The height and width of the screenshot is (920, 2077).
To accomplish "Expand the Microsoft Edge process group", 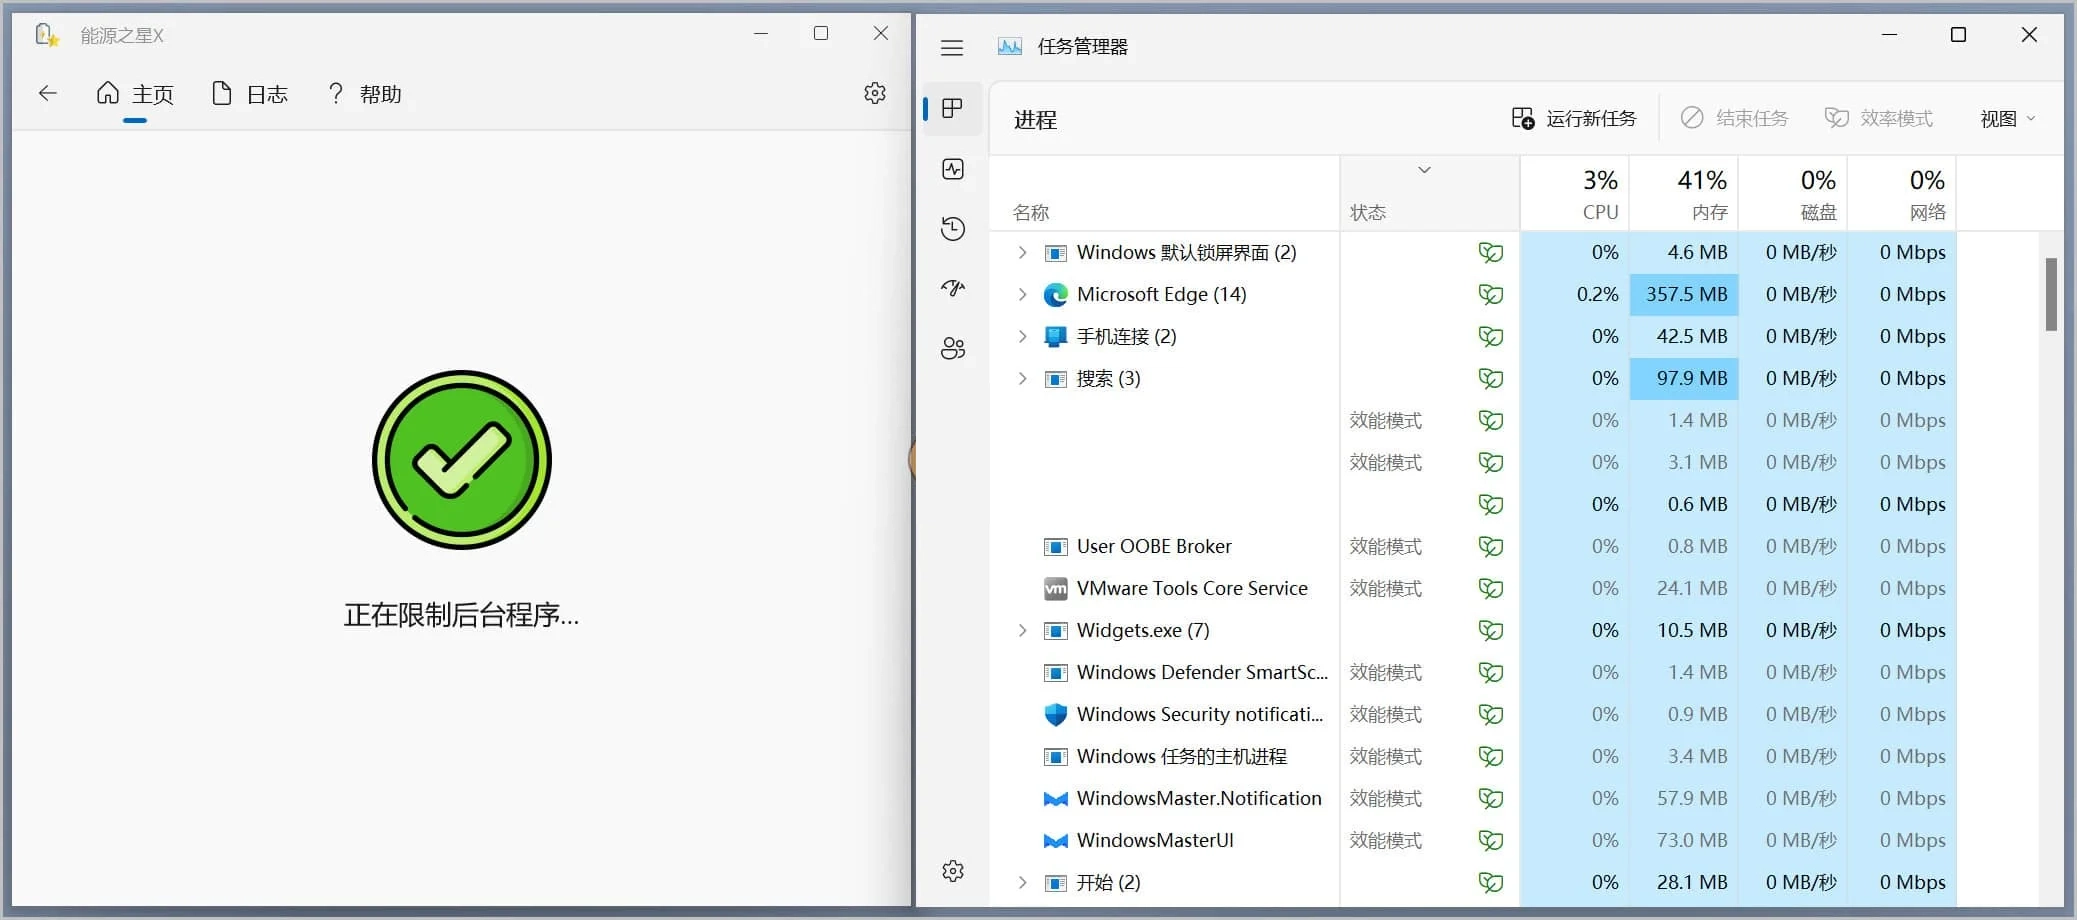I will click(x=1022, y=294).
